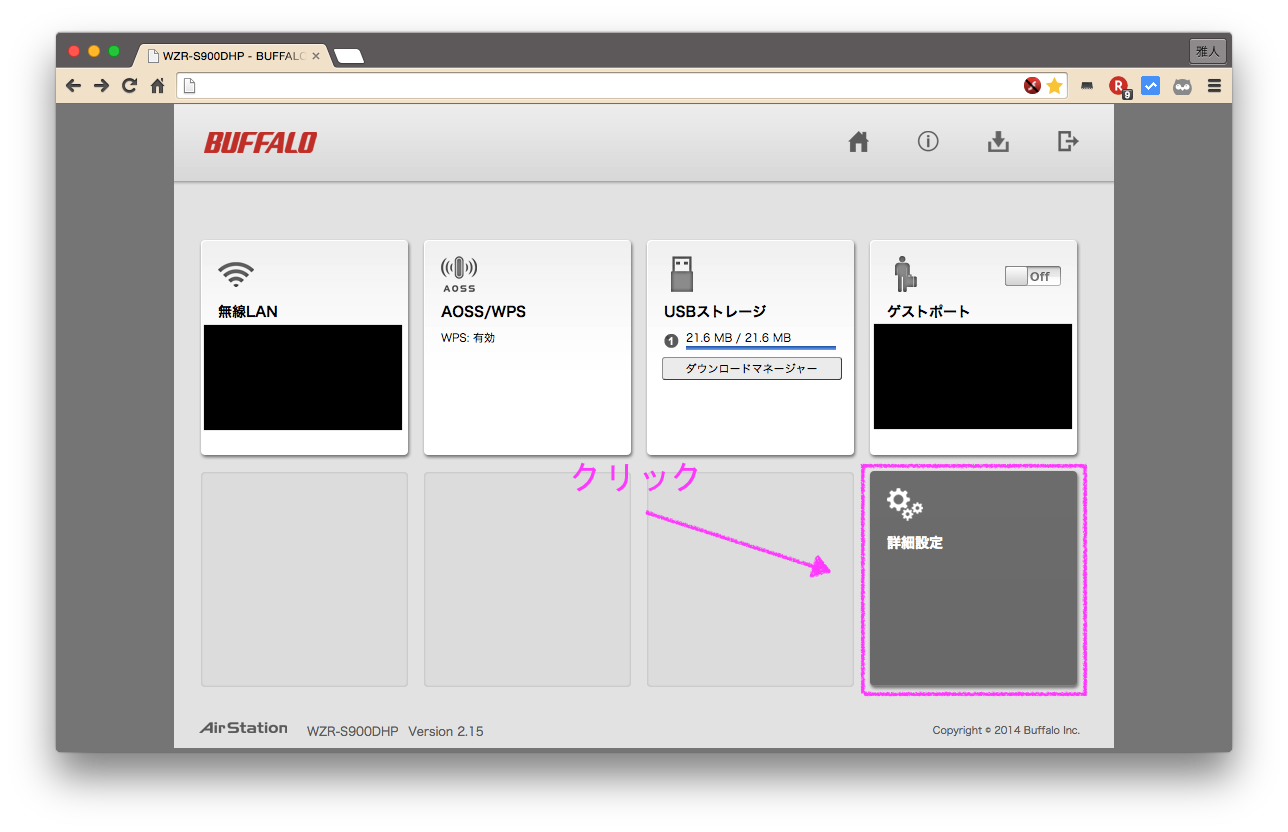Click the AirStation logo in footer
1288x832 pixels.
pyautogui.click(x=244, y=728)
